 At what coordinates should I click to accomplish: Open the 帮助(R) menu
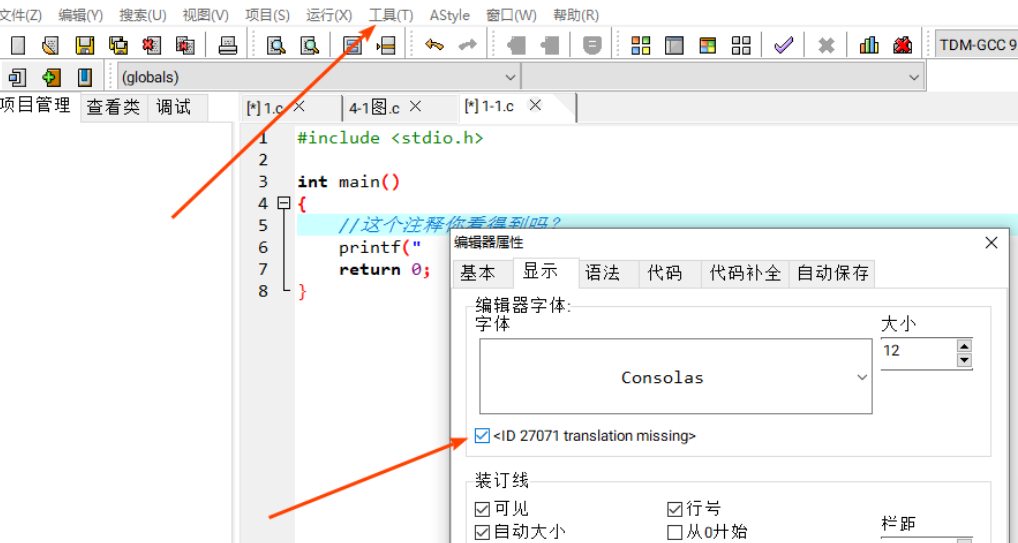[x=576, y=15]
